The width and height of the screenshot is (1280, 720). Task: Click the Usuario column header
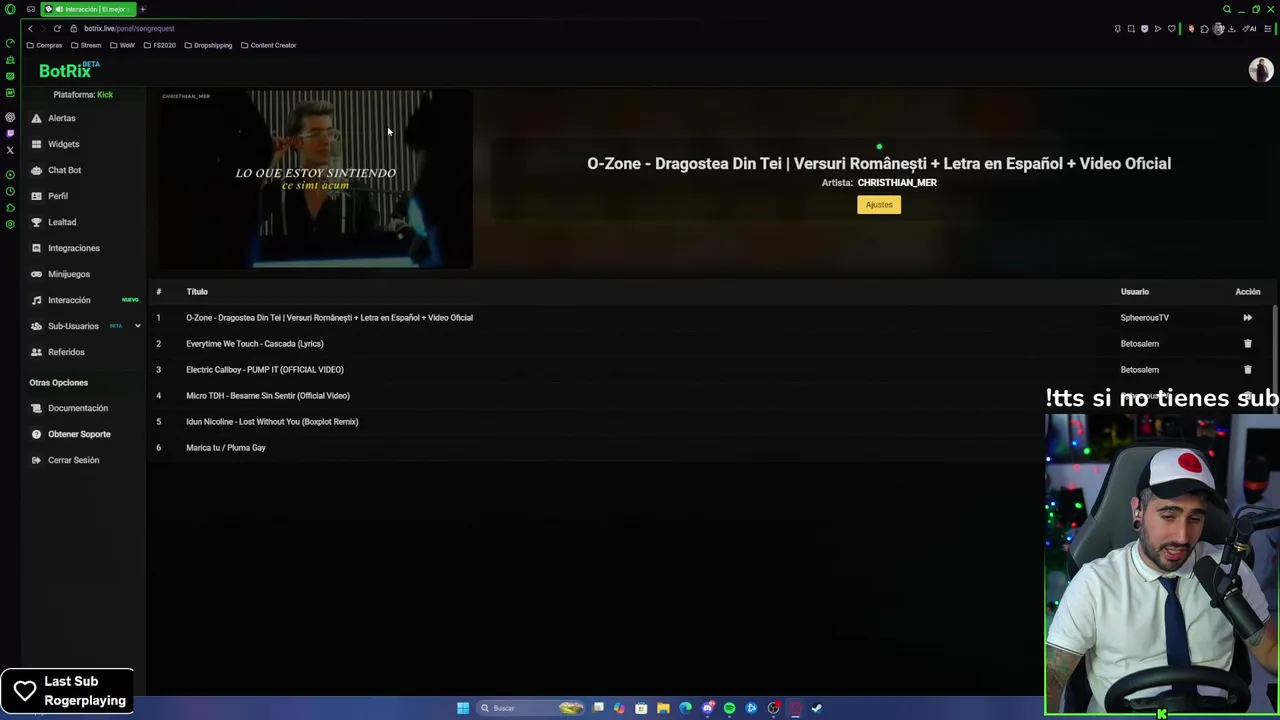1135,292
